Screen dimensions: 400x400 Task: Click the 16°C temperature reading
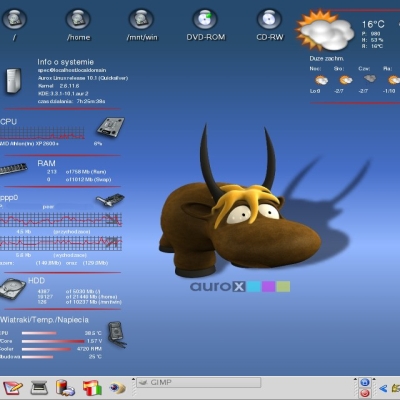[x=373, y=24]
